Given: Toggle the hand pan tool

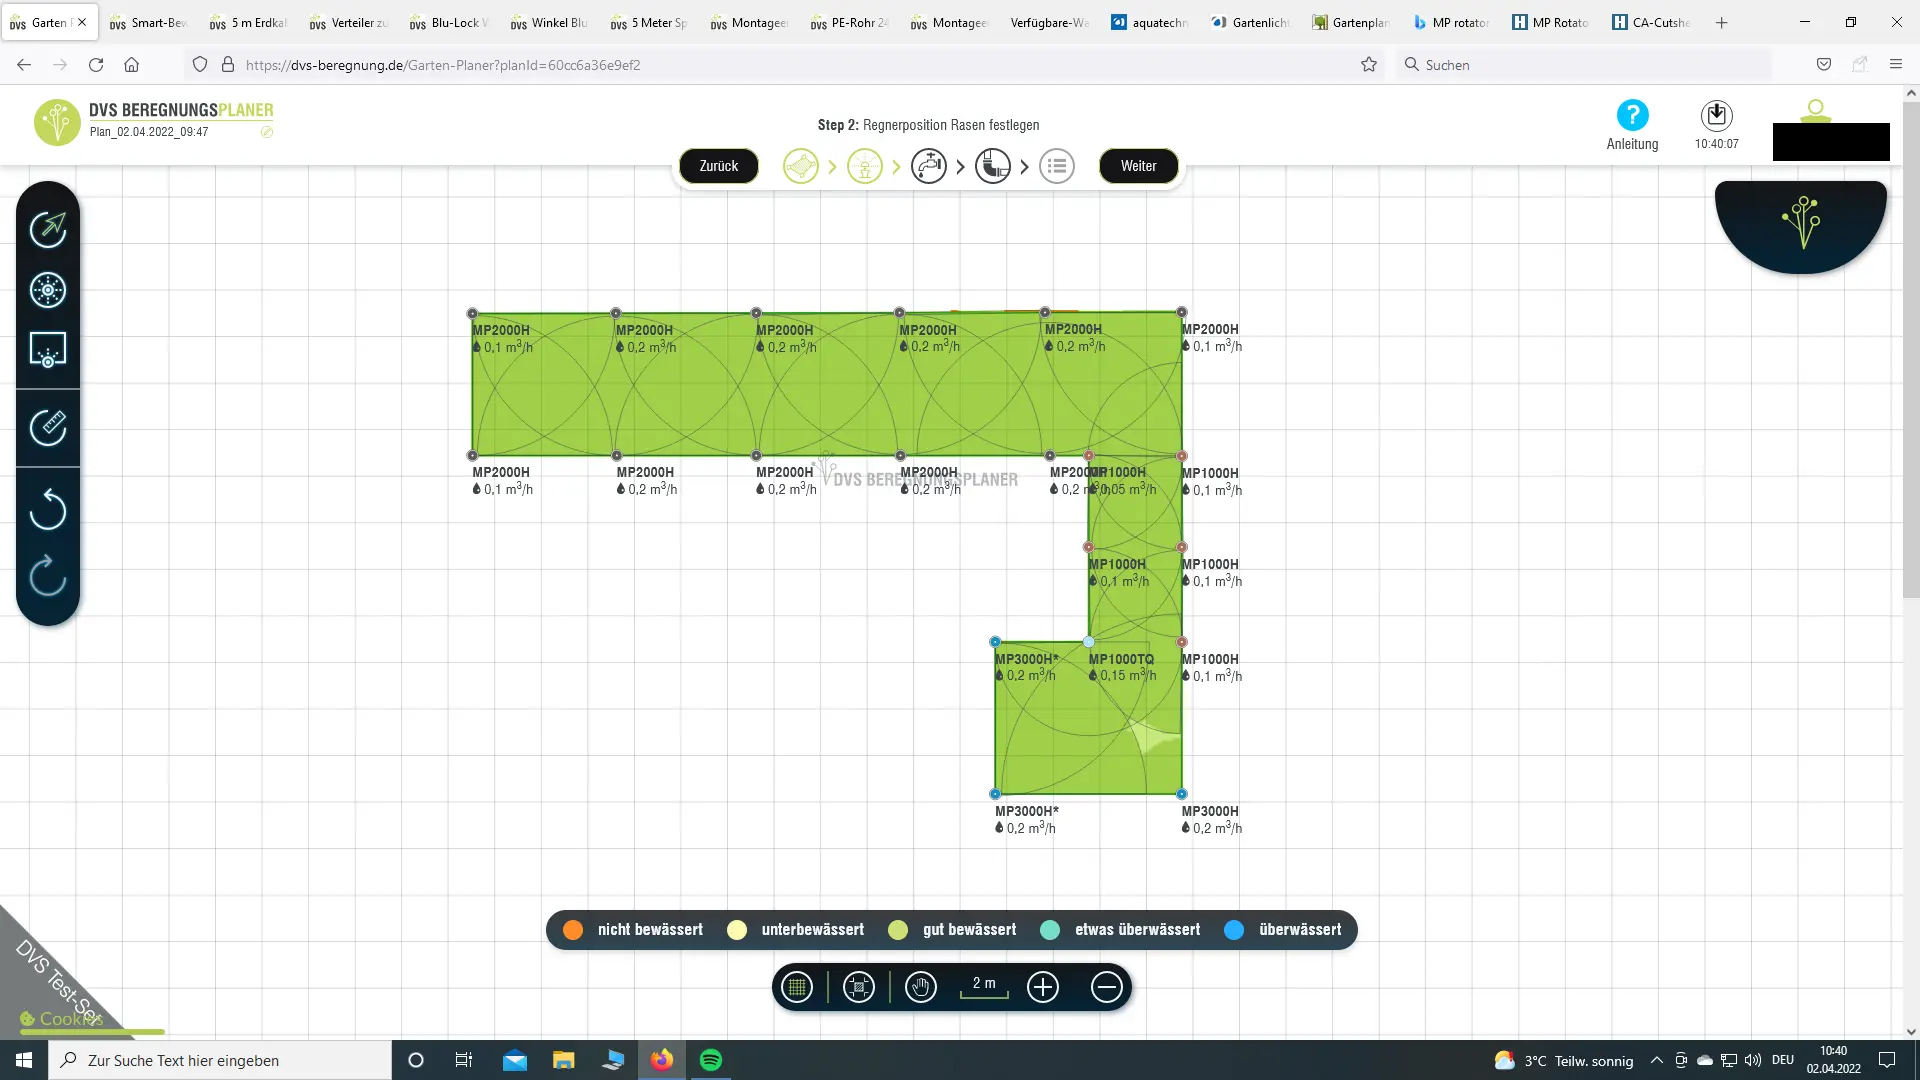Looking at the screenshot, I should click(x=920, y=988).
